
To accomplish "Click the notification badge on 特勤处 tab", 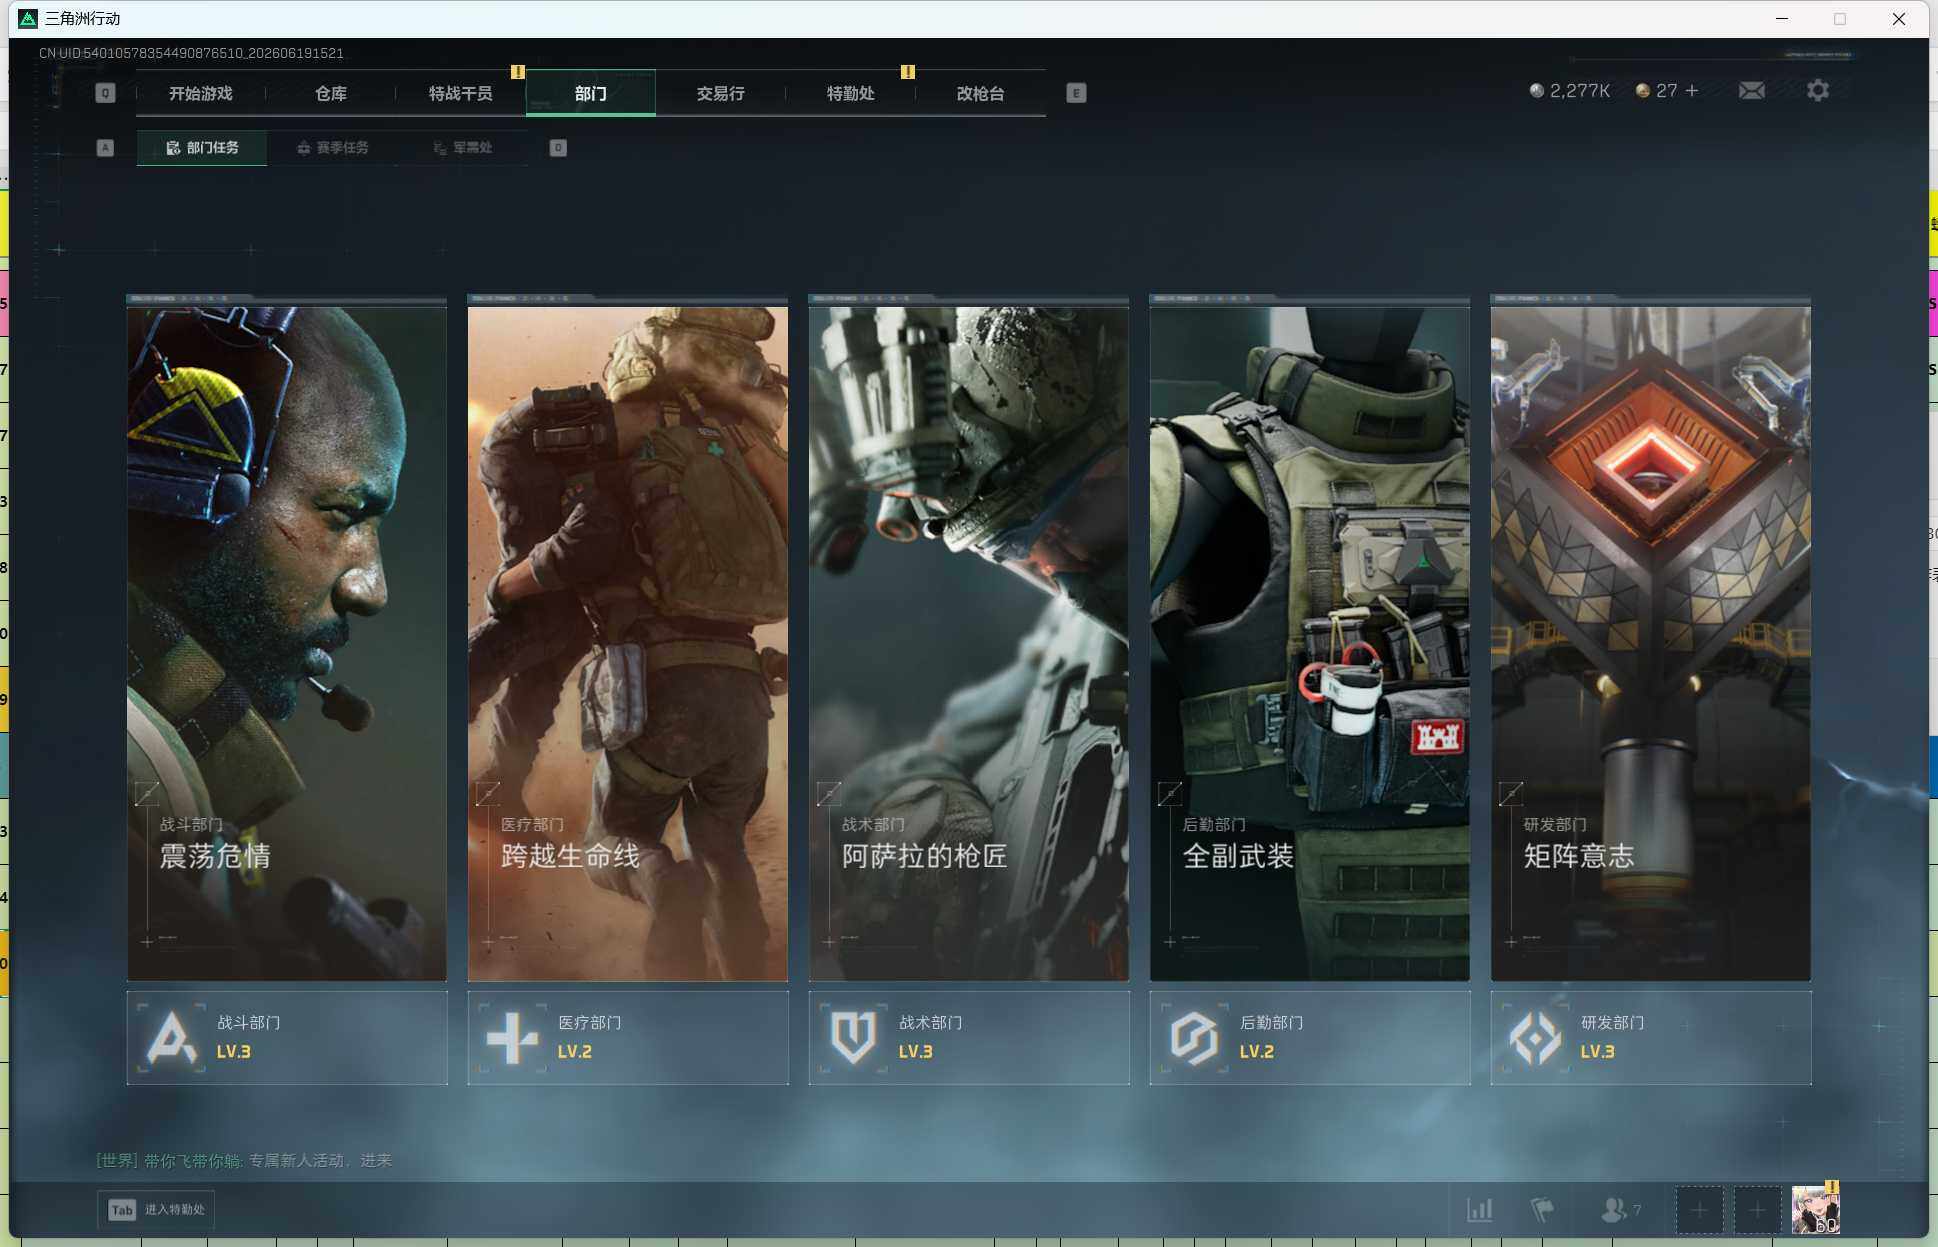I will click(908, 72).
